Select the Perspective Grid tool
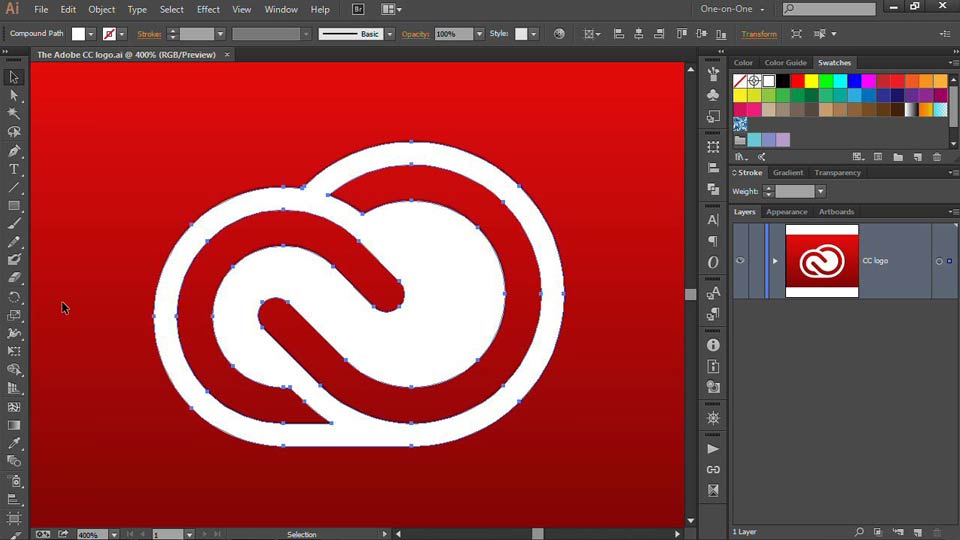The height and width of the screenshot is (540, 960). (x=13, y=389)
